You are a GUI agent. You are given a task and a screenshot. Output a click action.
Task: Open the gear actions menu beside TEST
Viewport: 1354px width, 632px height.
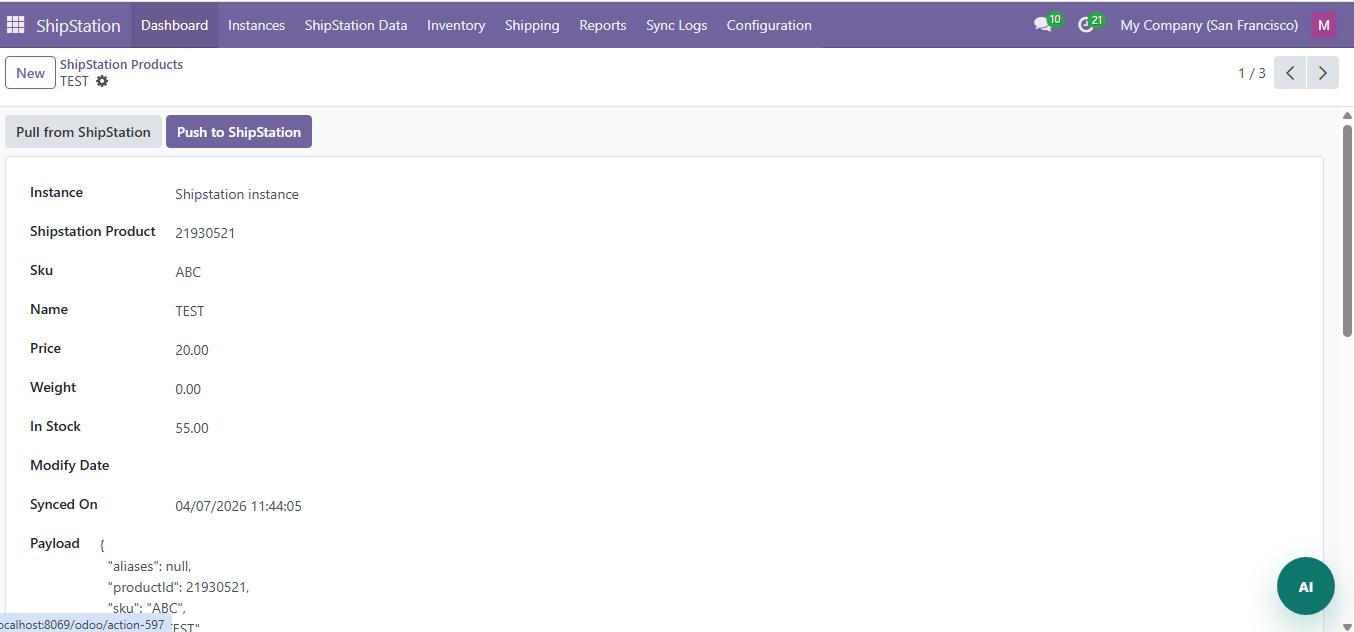click(102, 81)
